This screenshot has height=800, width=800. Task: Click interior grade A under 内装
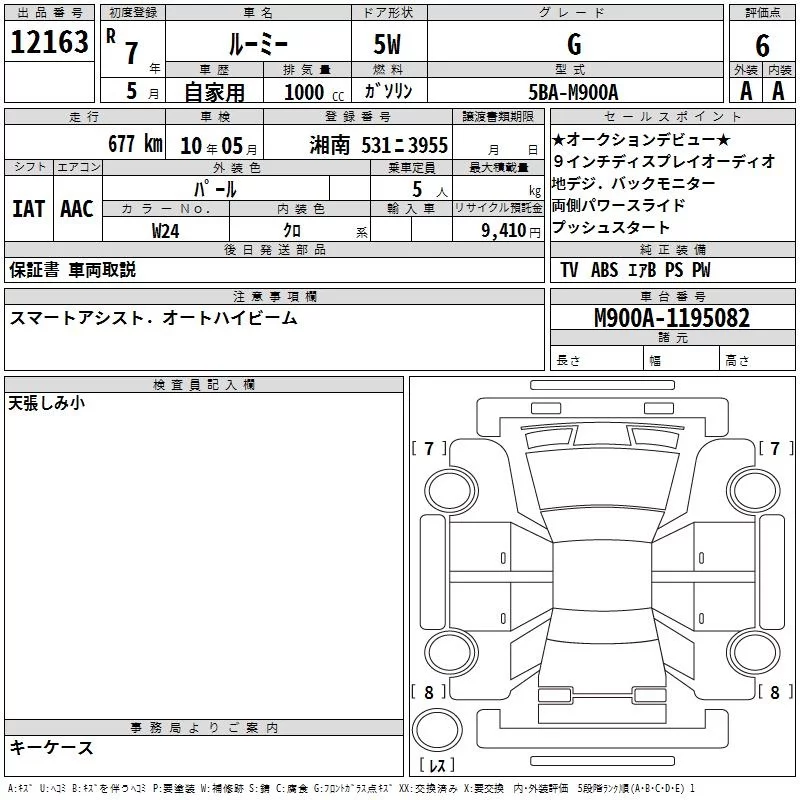tap(778, 91)
